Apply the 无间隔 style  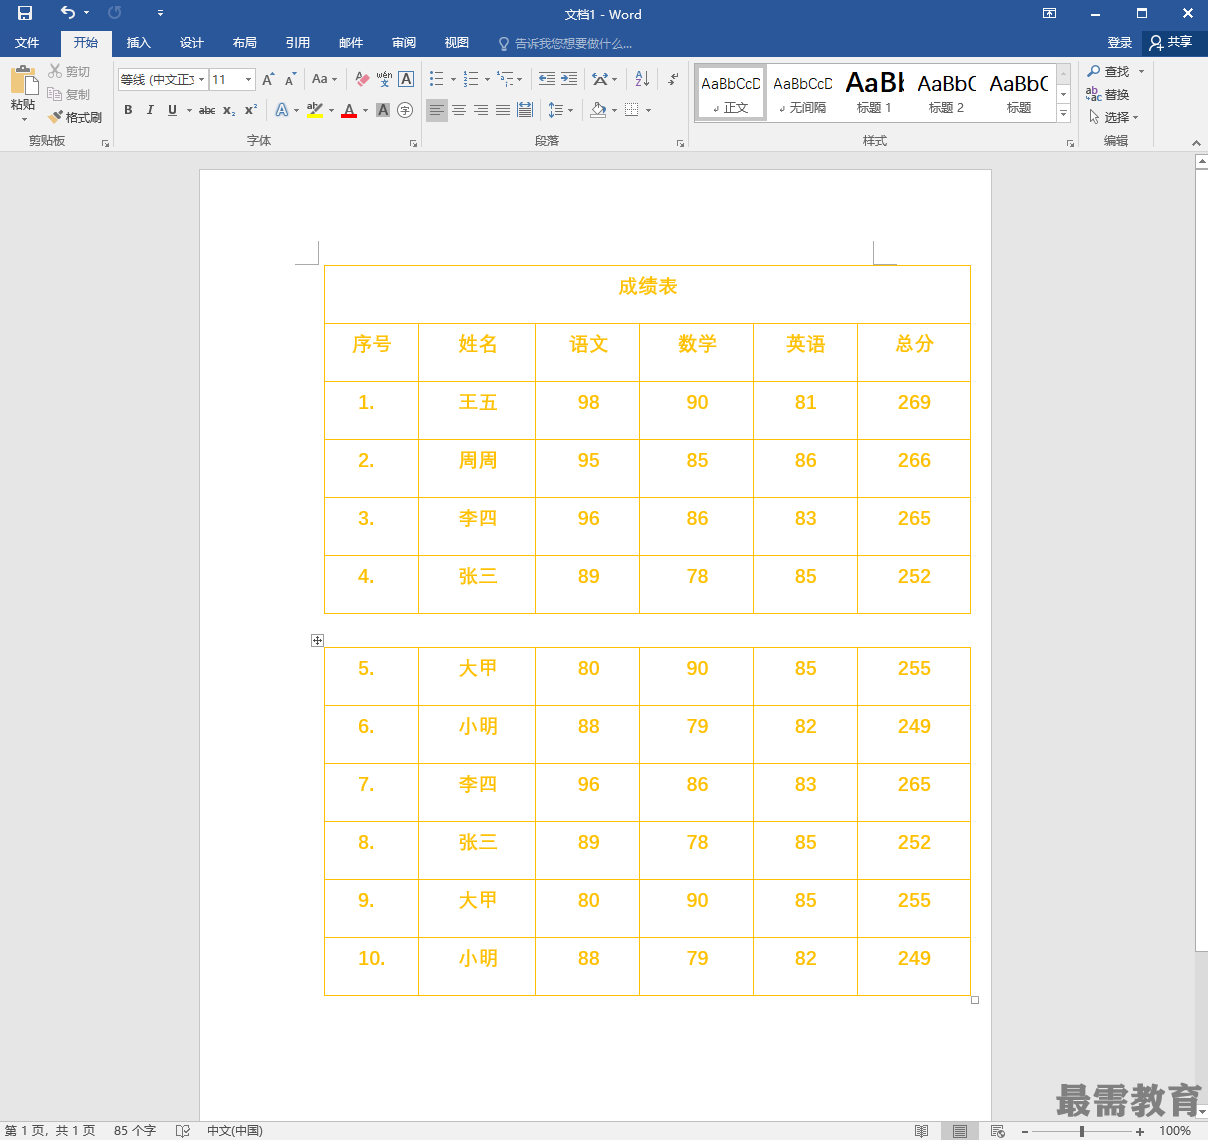click(802, 93)
